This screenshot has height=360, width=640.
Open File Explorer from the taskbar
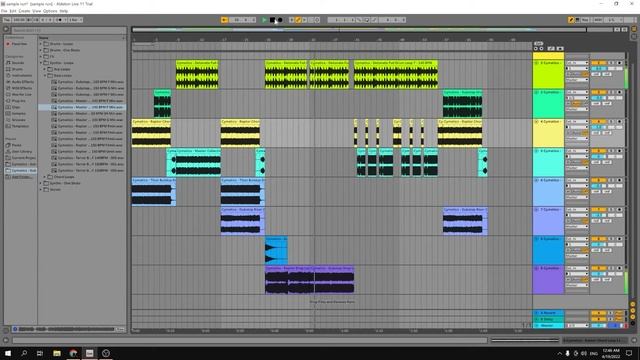coord(57,353)
